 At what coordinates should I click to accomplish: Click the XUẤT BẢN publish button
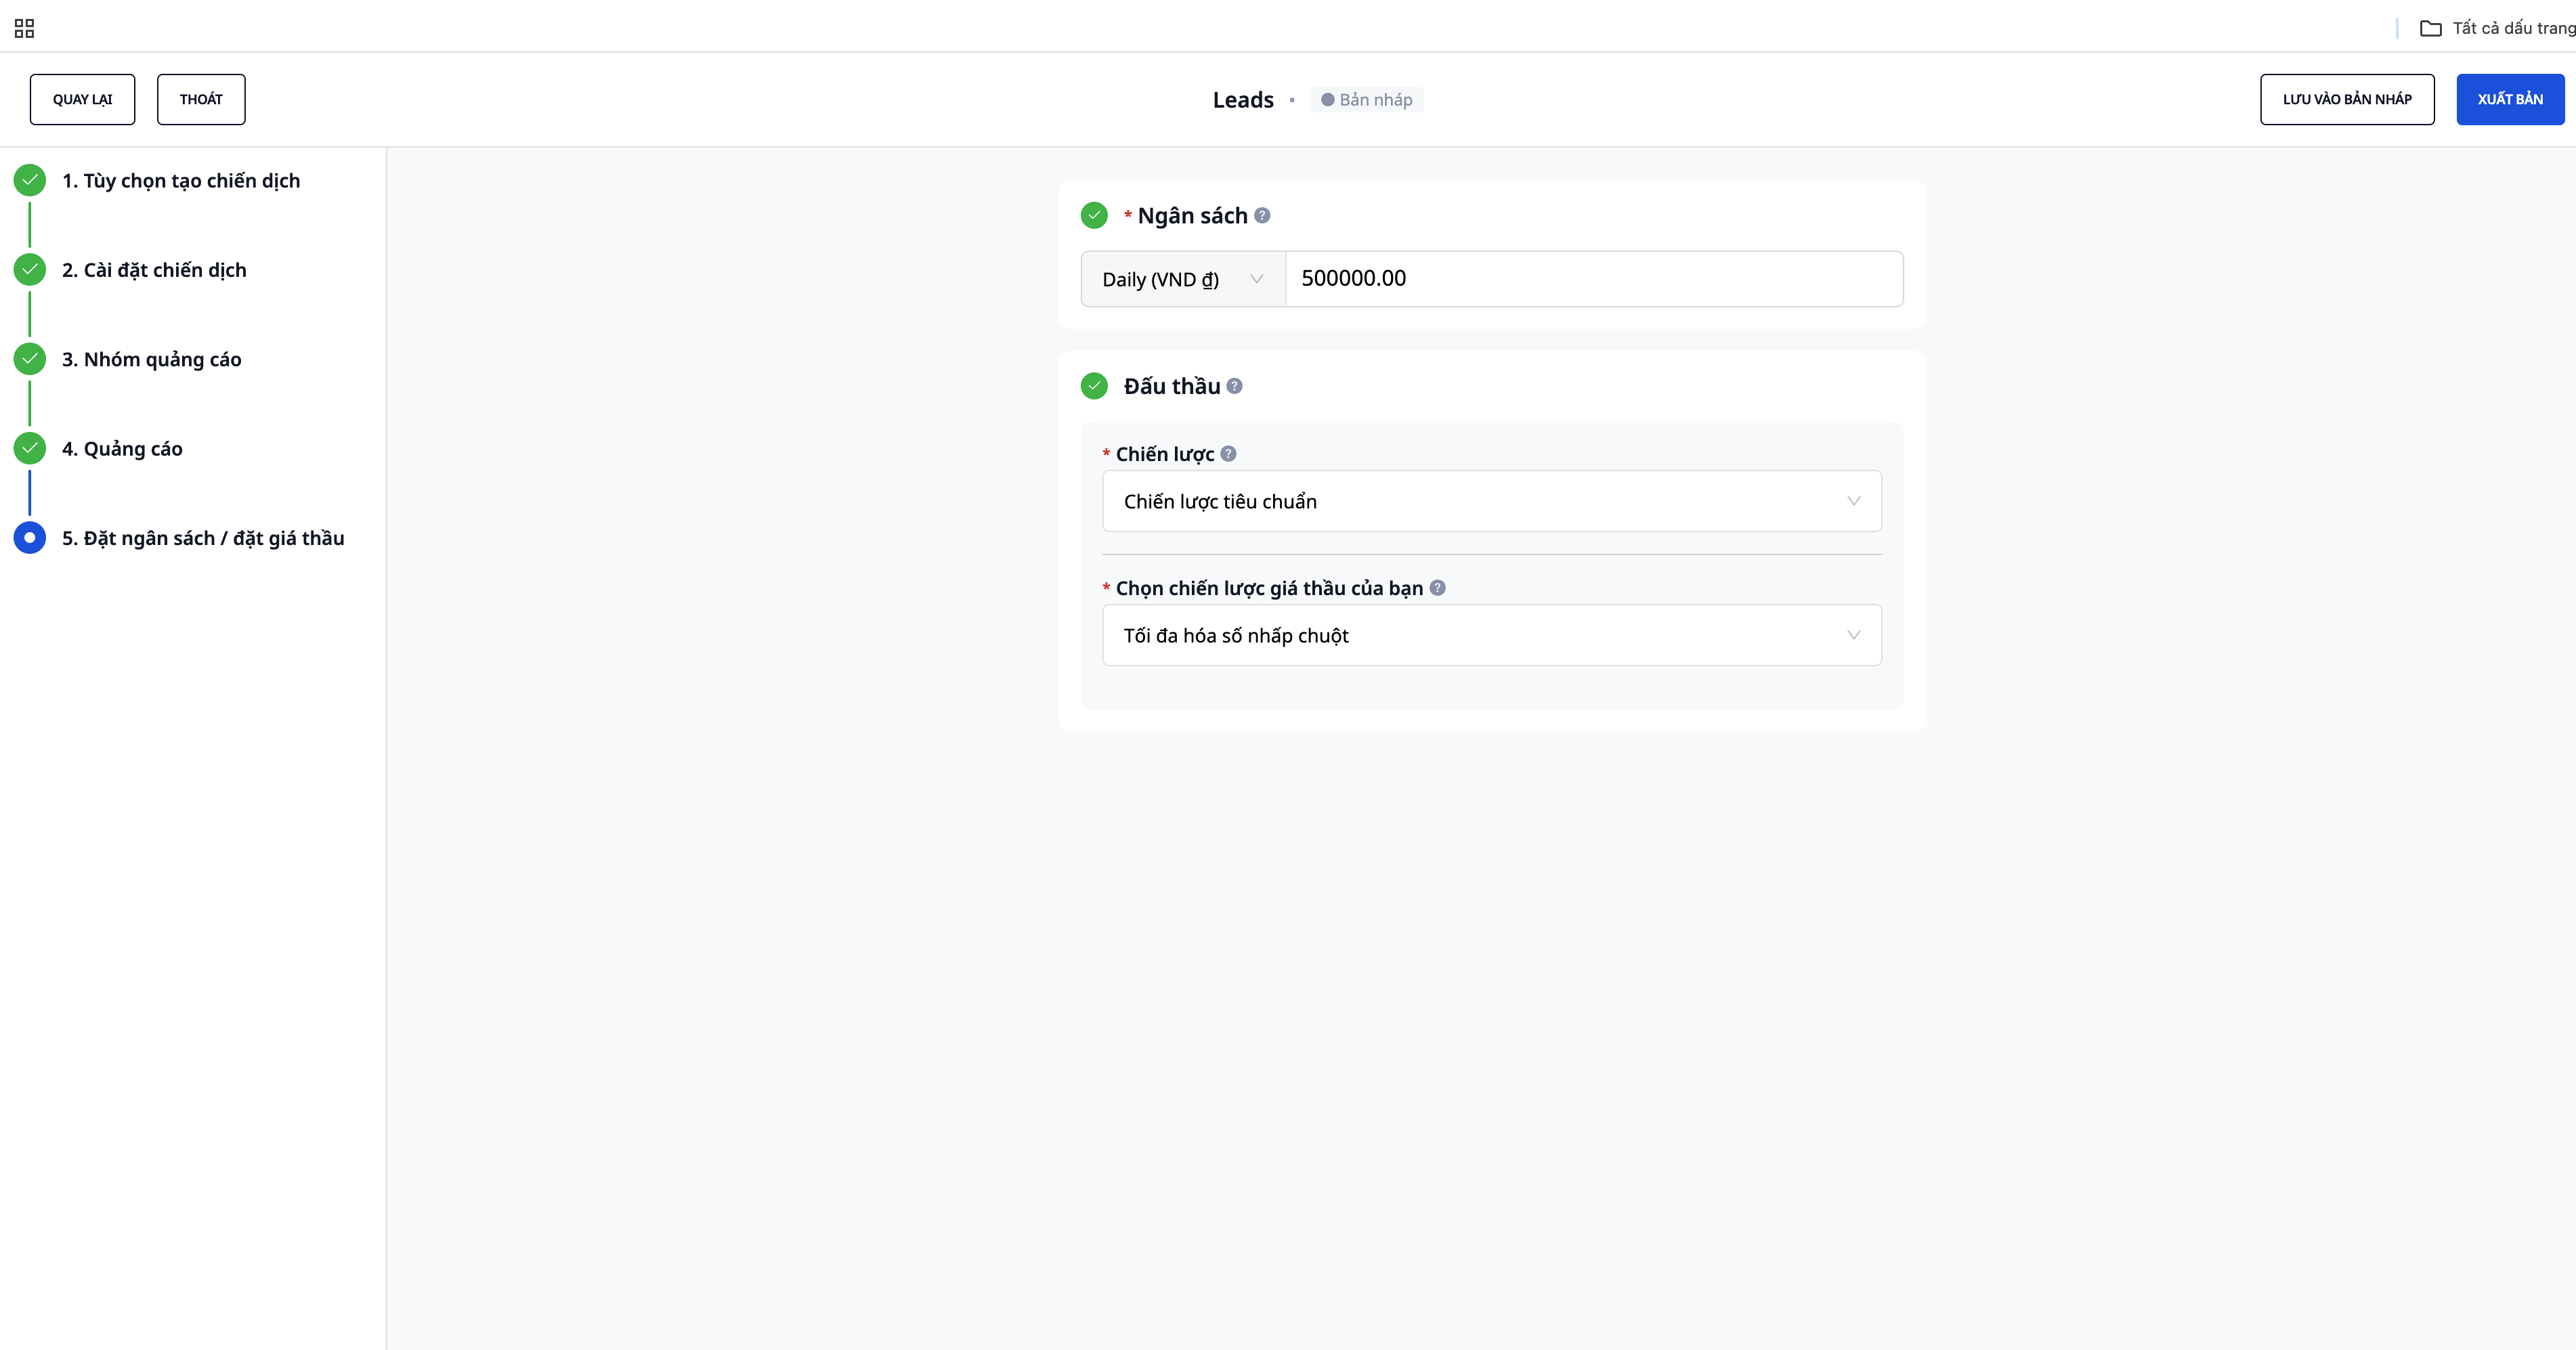(2509, 99)
